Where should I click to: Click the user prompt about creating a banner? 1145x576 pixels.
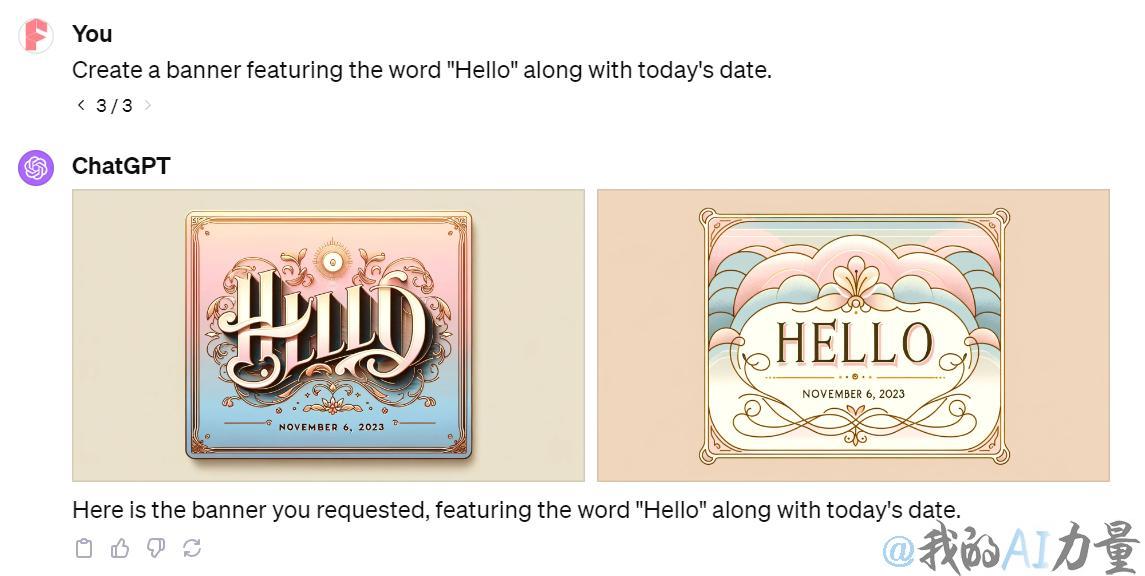(421, 70)
